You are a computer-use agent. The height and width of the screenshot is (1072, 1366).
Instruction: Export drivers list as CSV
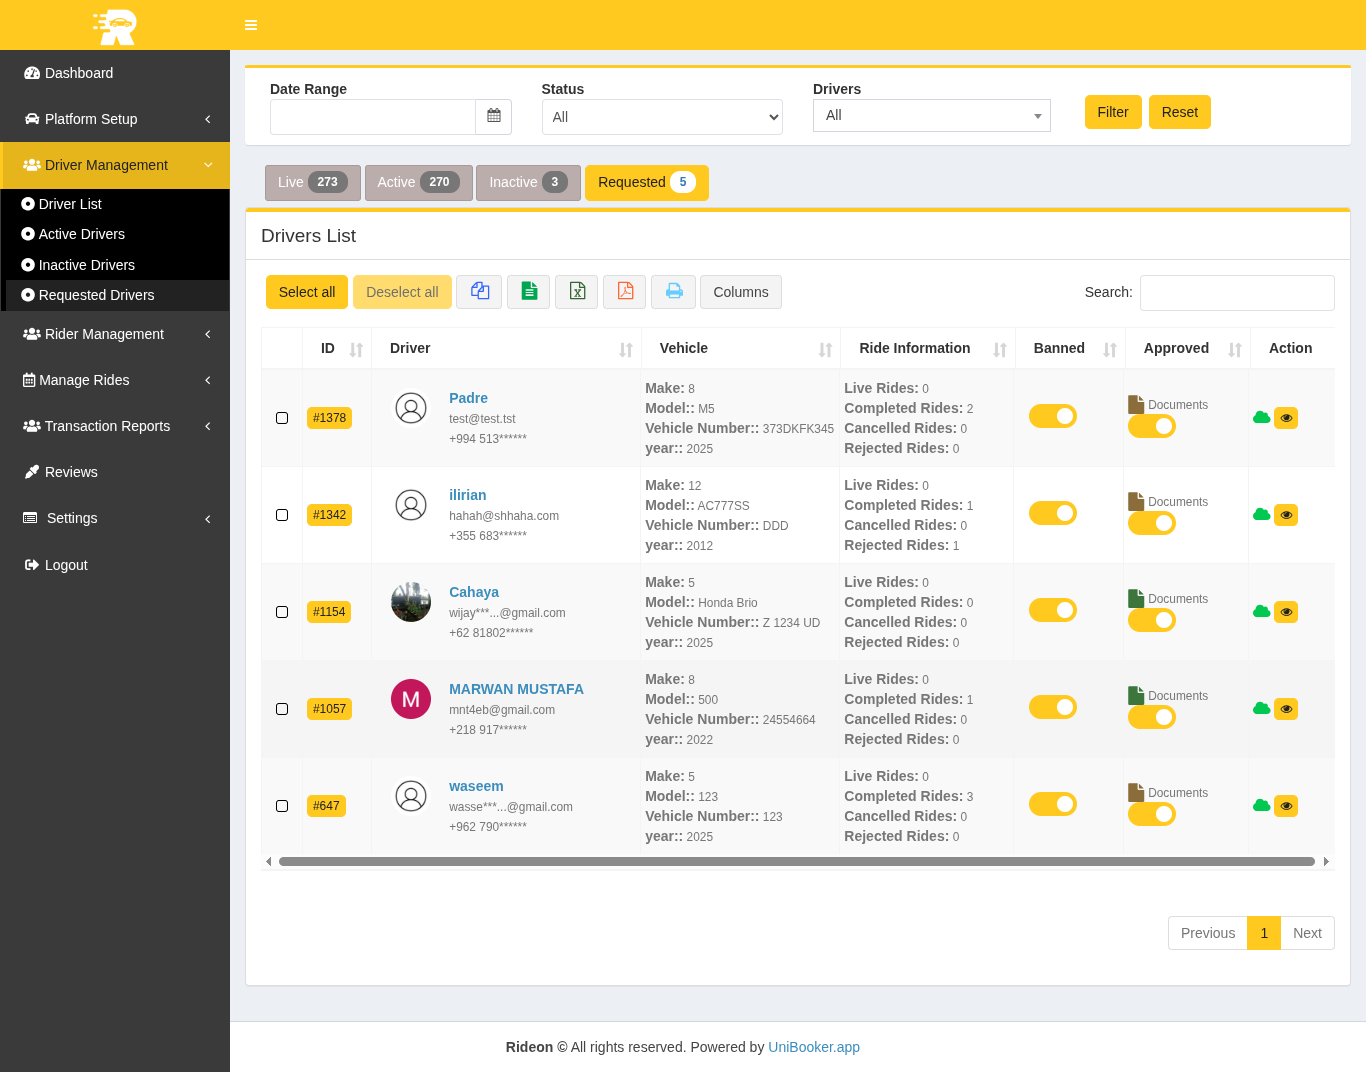(x=529, y=292)
